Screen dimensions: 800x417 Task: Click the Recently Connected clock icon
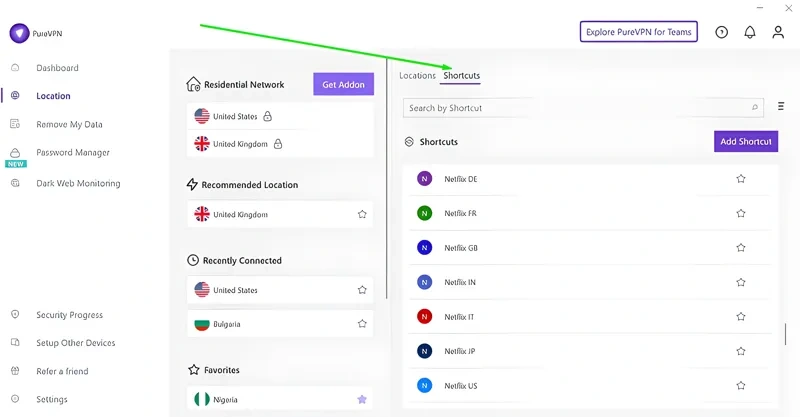coord(193,260)
